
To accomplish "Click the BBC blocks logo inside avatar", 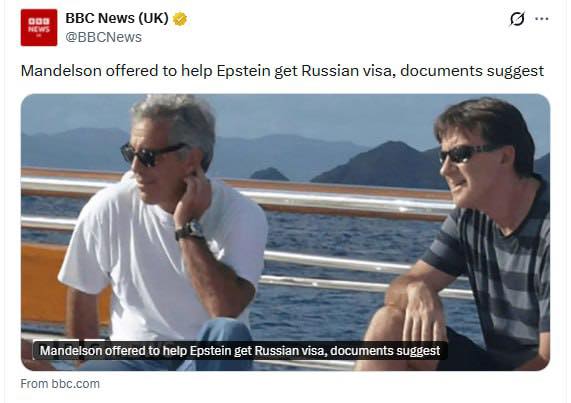I will (x=39, y=21).
